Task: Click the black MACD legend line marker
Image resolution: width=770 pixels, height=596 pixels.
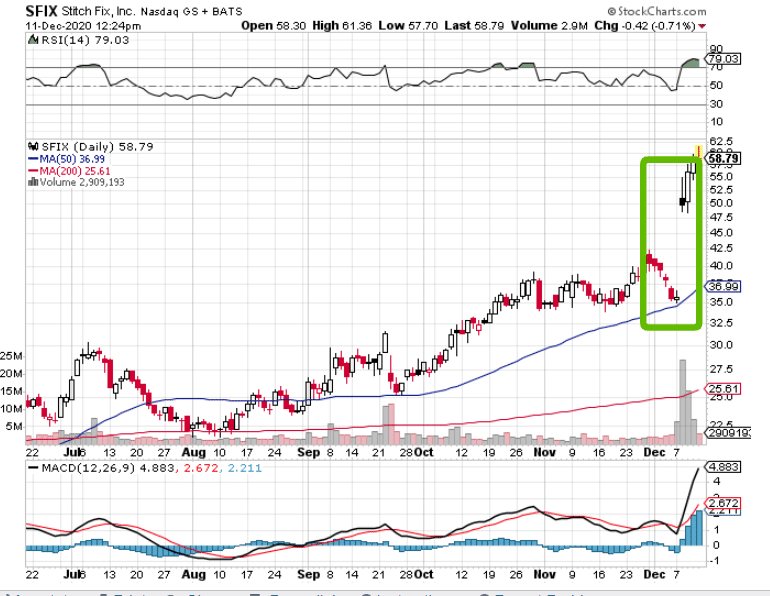Action: 33,468
